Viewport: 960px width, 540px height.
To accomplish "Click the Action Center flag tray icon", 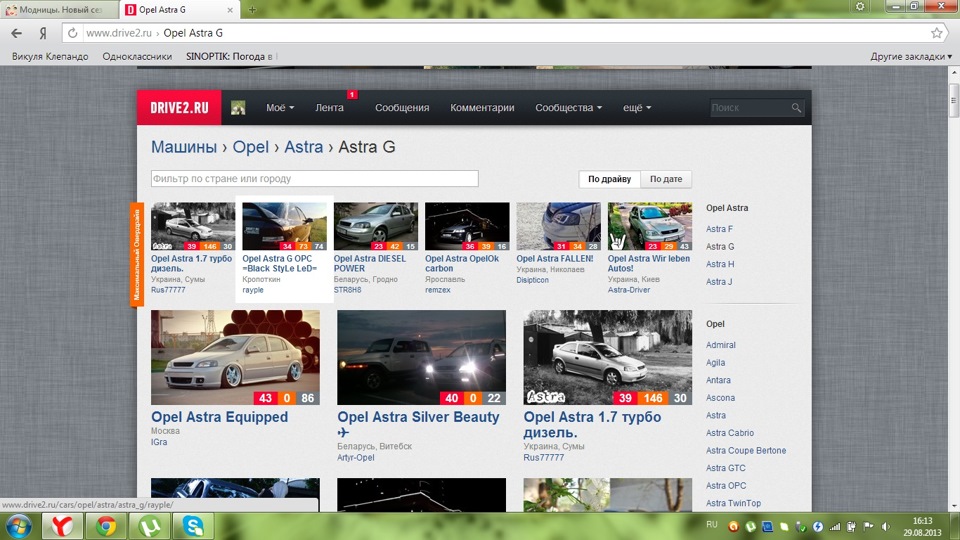I will [868, 527].
